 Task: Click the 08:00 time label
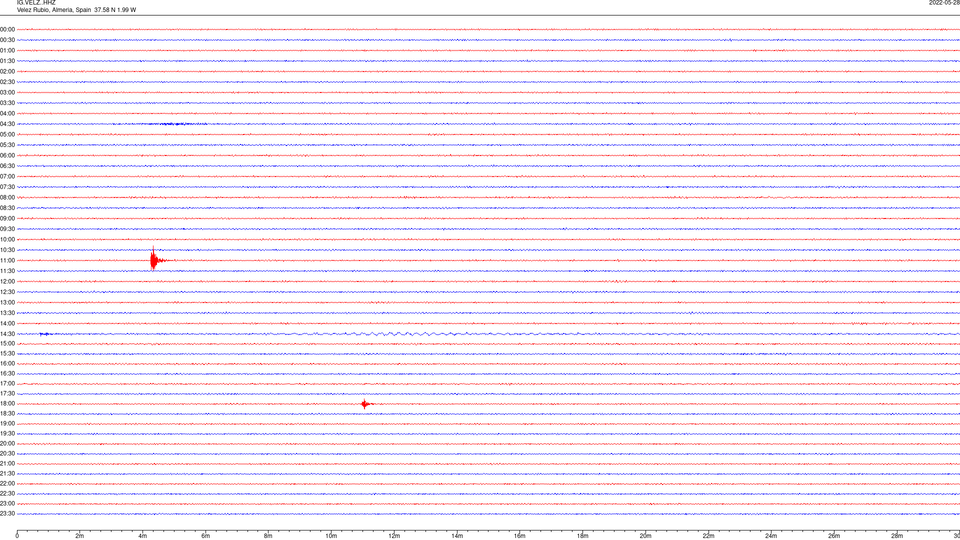tap(7, 198)
